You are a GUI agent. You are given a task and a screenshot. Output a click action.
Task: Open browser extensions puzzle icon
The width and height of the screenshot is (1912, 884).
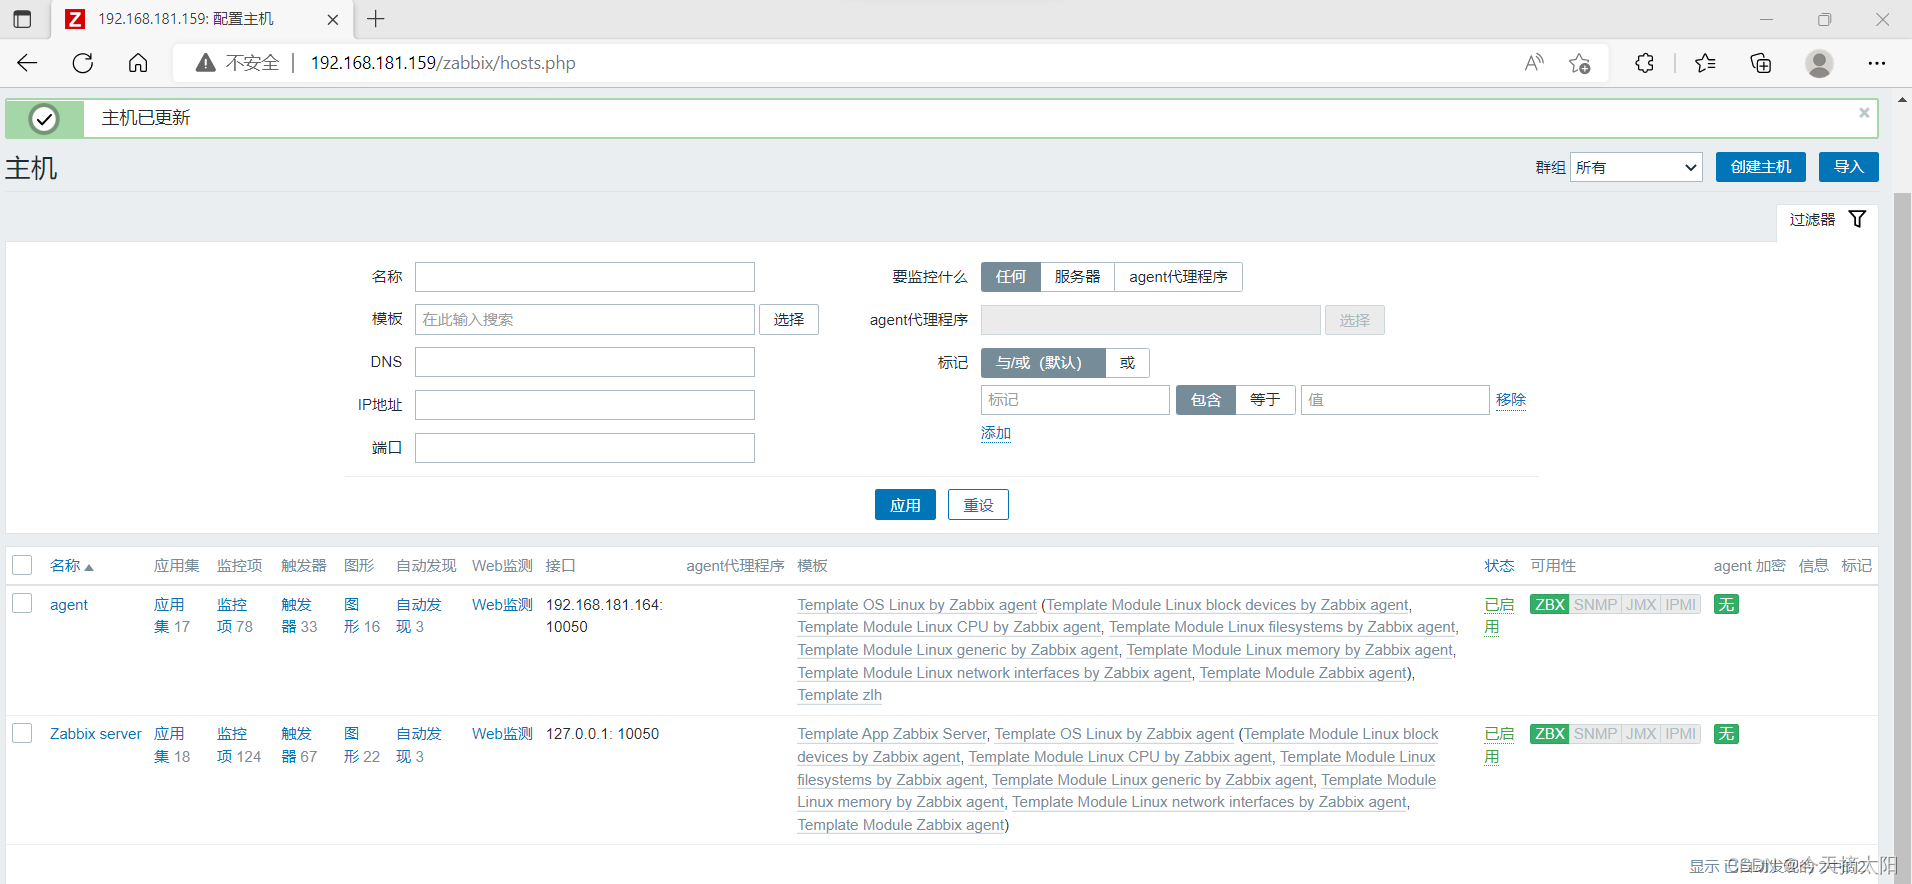[x=1645, y=63]
